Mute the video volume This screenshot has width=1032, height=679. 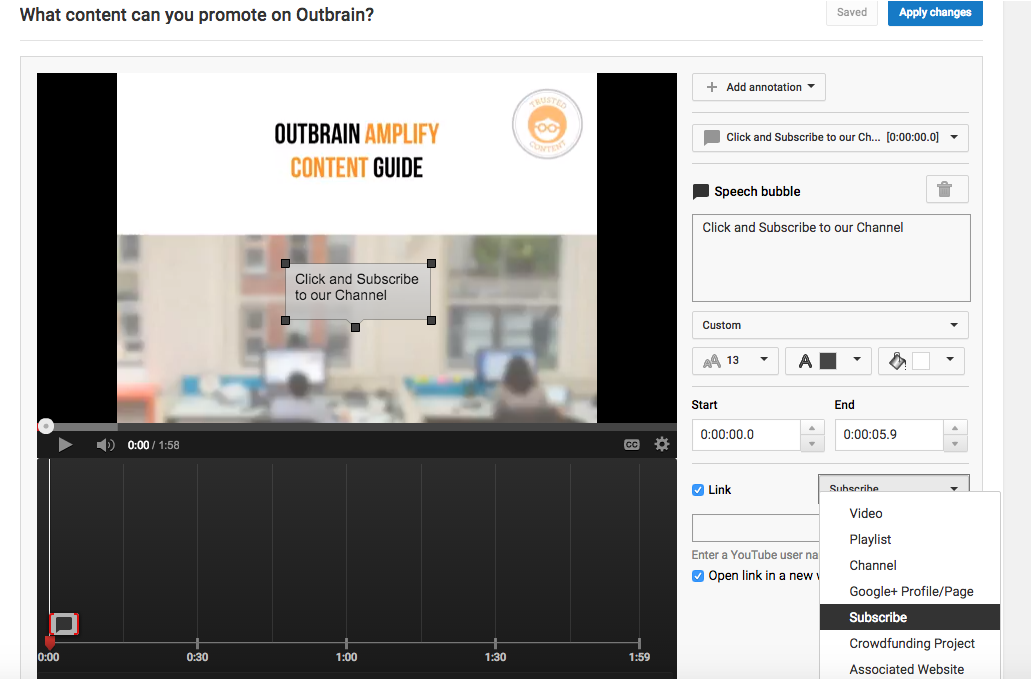[105, 445]
